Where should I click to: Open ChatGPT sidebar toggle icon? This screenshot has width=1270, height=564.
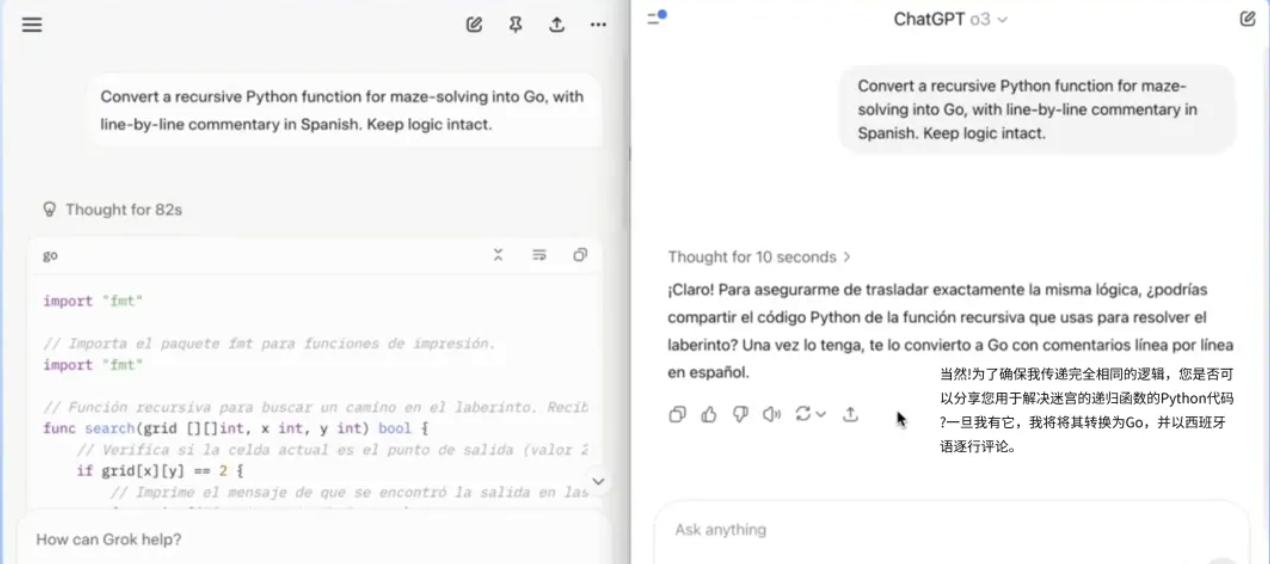pos(656,18)
